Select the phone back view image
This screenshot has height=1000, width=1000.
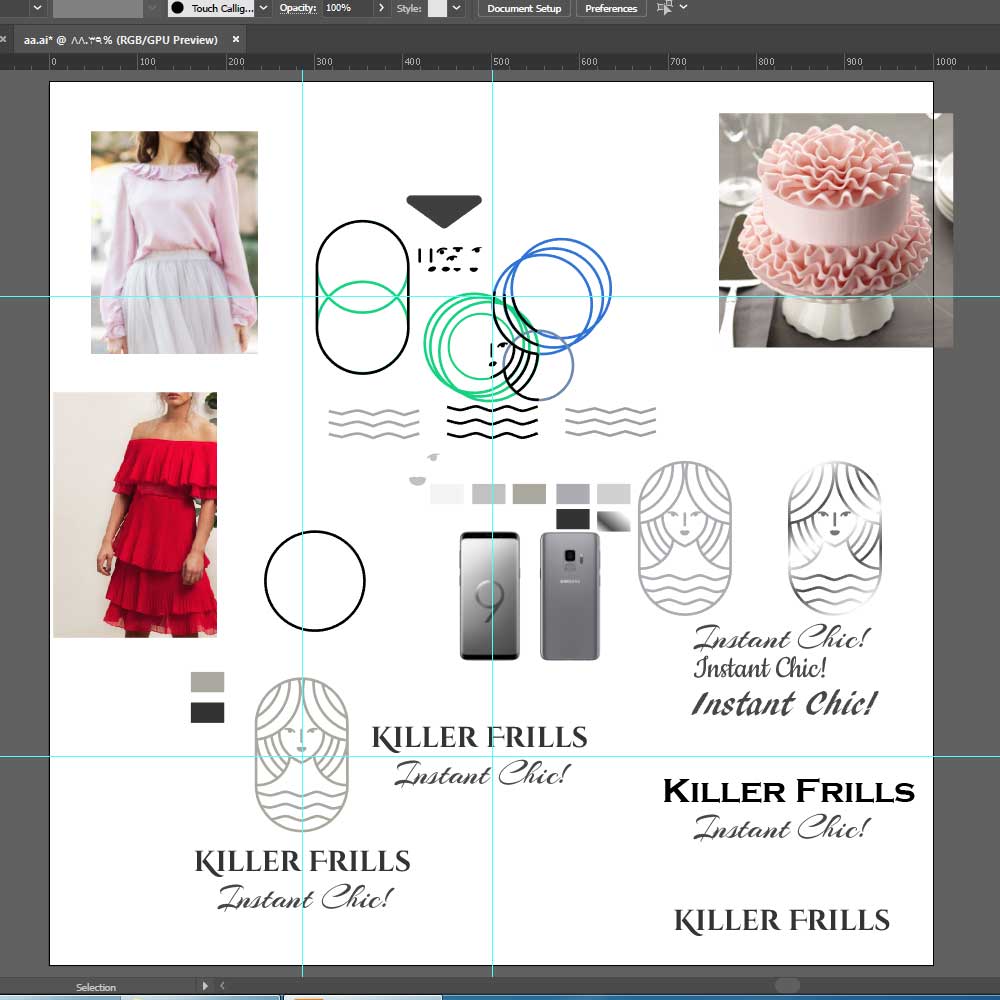570,596
